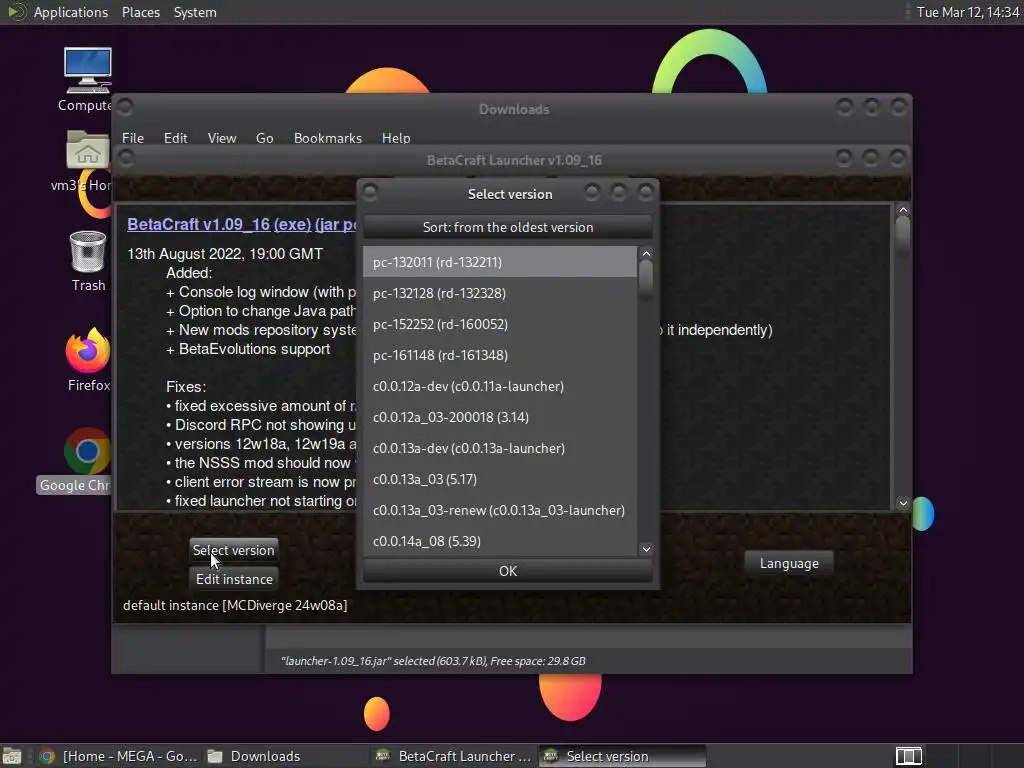1024x768 pixels.
Task: Switch to BetaCraft Launcher taskbar item
Action: (455, 756)
